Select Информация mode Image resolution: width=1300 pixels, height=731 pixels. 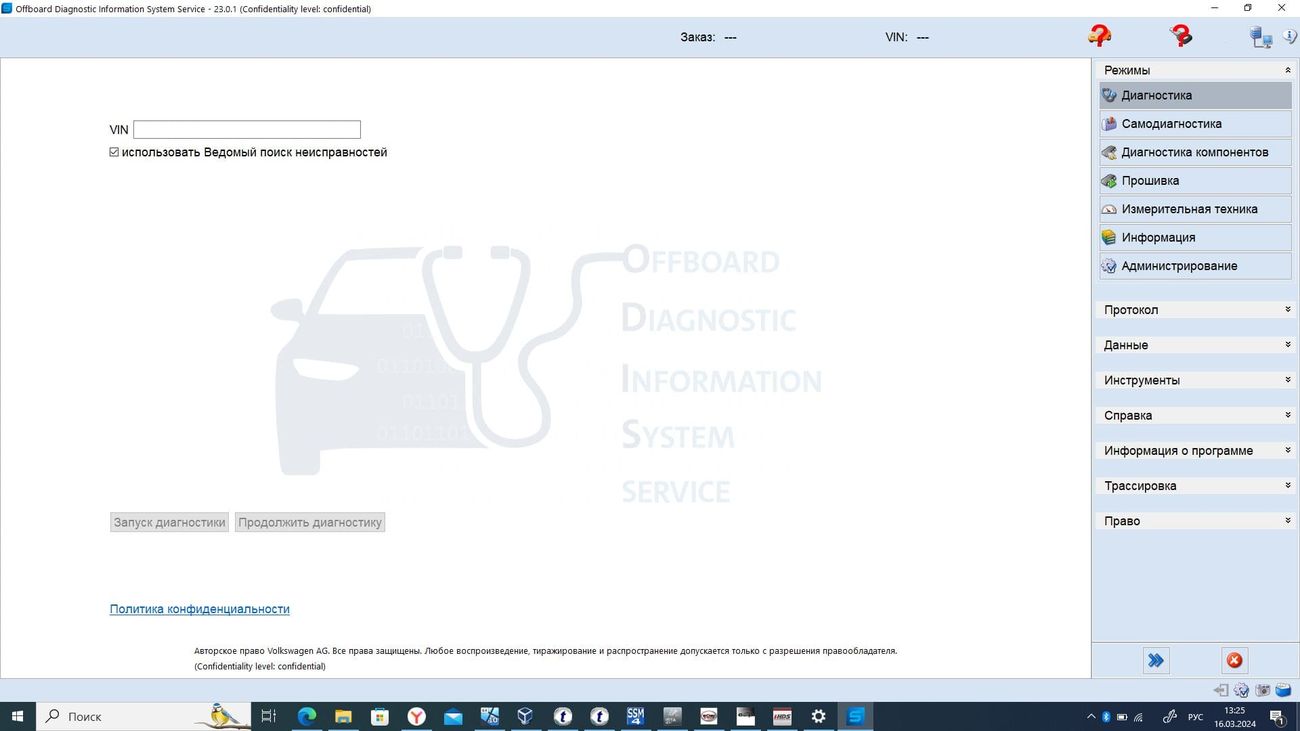(x=1195, y=237)
